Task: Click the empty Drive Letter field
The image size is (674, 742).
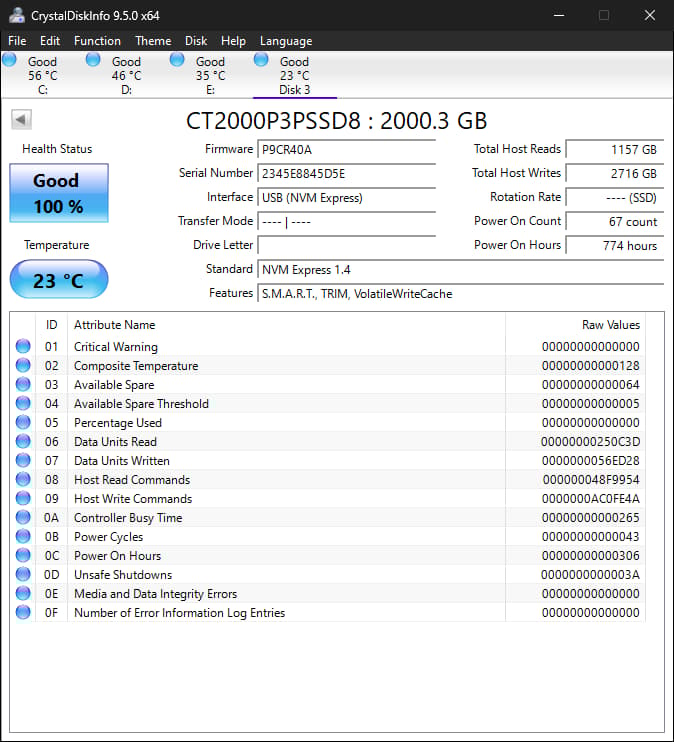Action: pos(346,246)
